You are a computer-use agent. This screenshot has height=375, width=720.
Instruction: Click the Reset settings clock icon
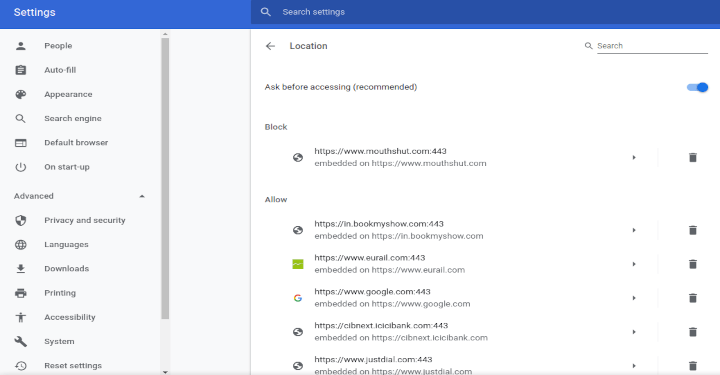21,366
